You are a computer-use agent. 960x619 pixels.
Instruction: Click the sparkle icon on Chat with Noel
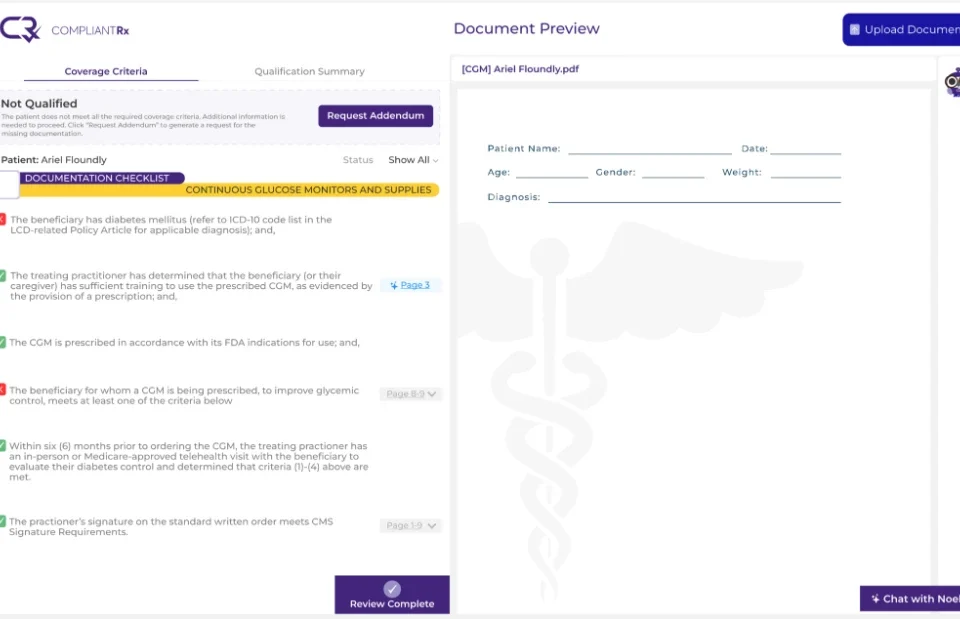coord(876,599)
